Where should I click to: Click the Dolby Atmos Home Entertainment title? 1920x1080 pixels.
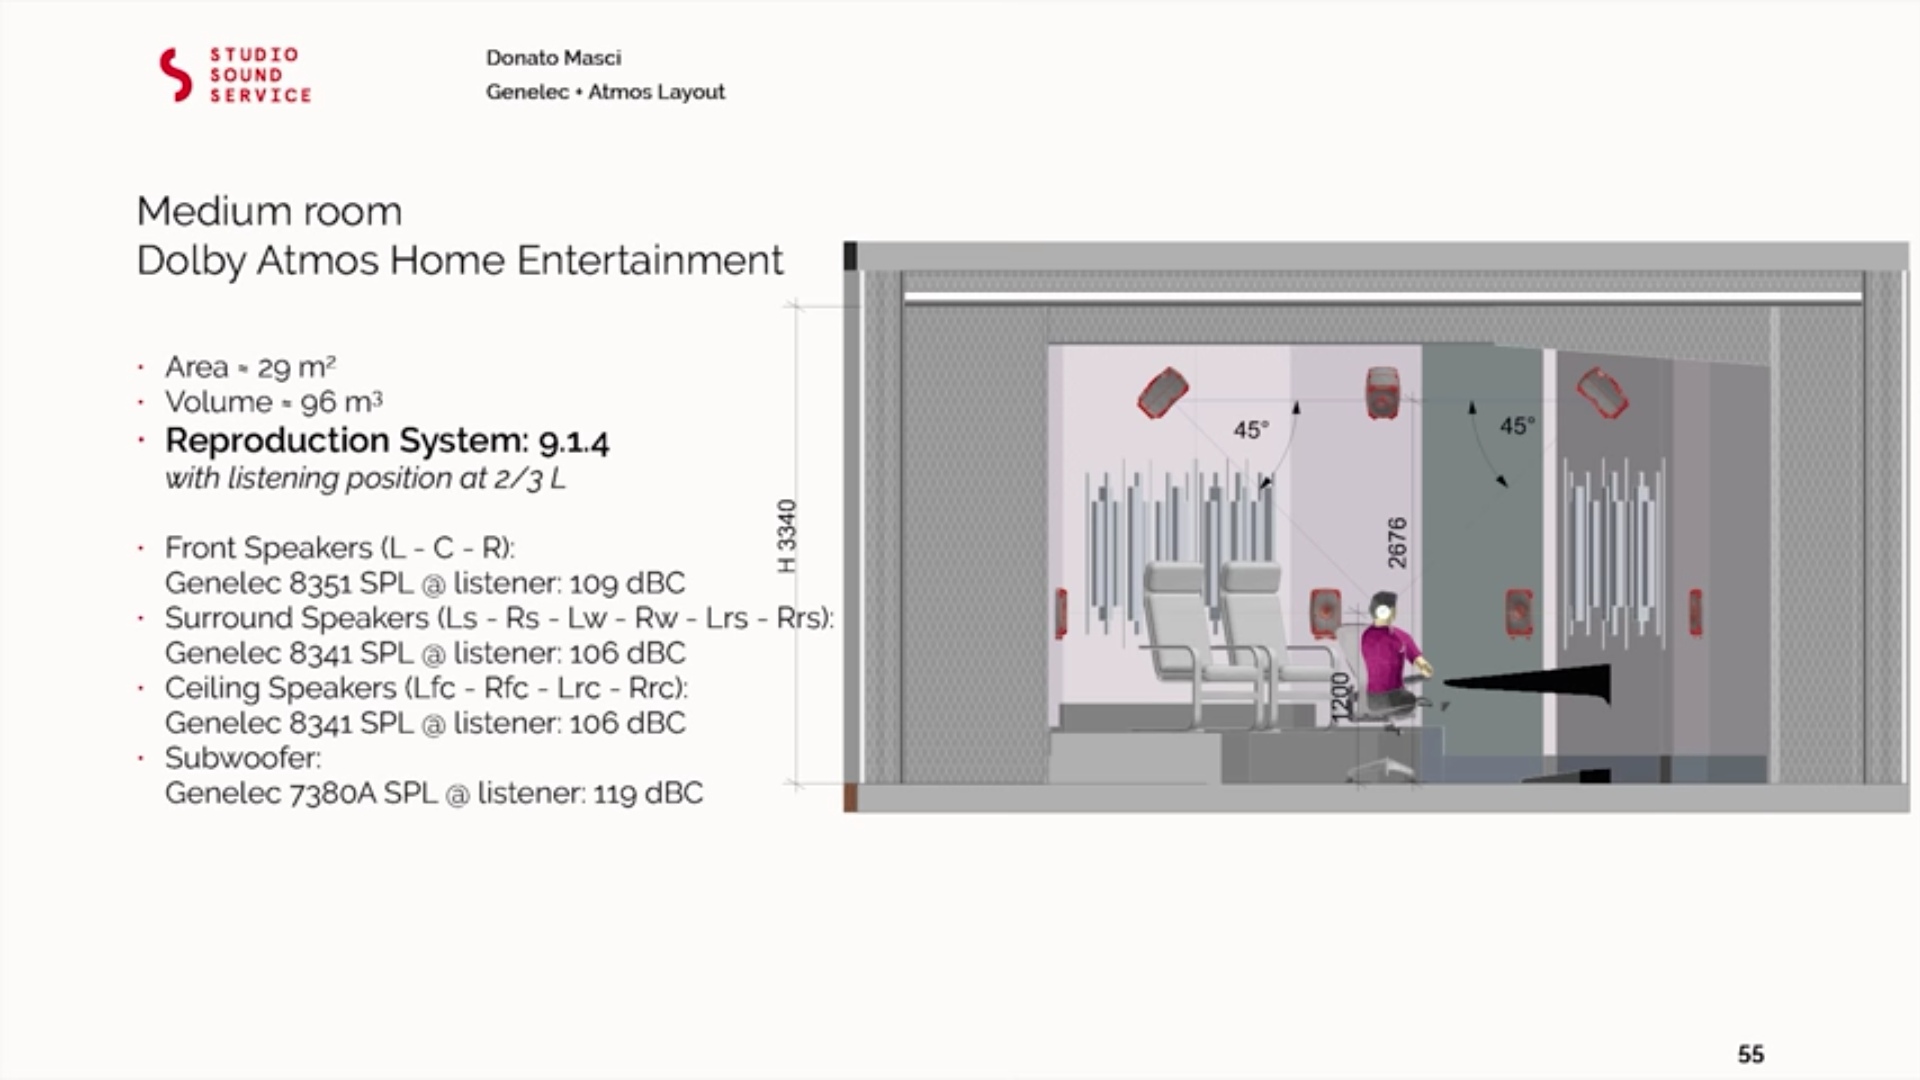click(x=459, y=260)
